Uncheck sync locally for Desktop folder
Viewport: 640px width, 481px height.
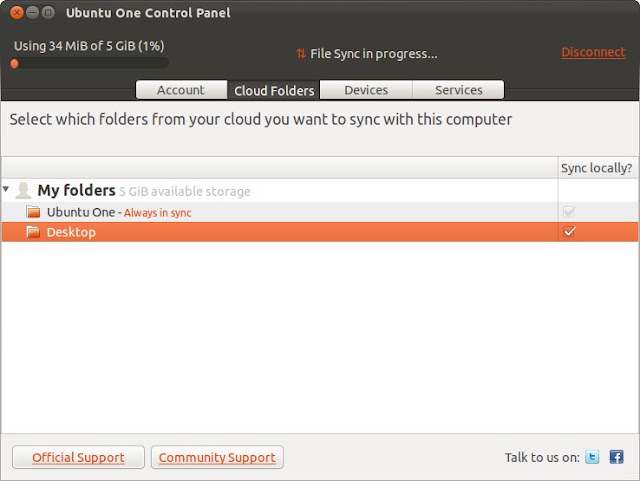click(x=569, y=232)
